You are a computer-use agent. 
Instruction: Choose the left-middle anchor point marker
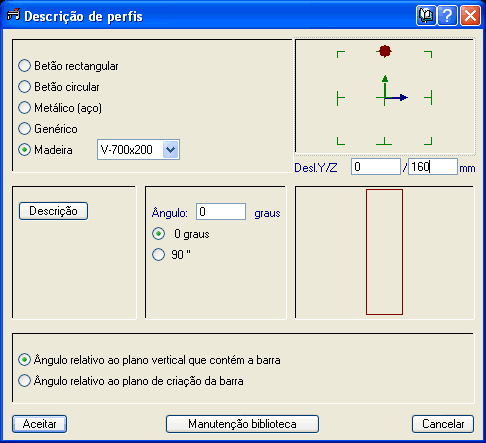pos(340,98)
